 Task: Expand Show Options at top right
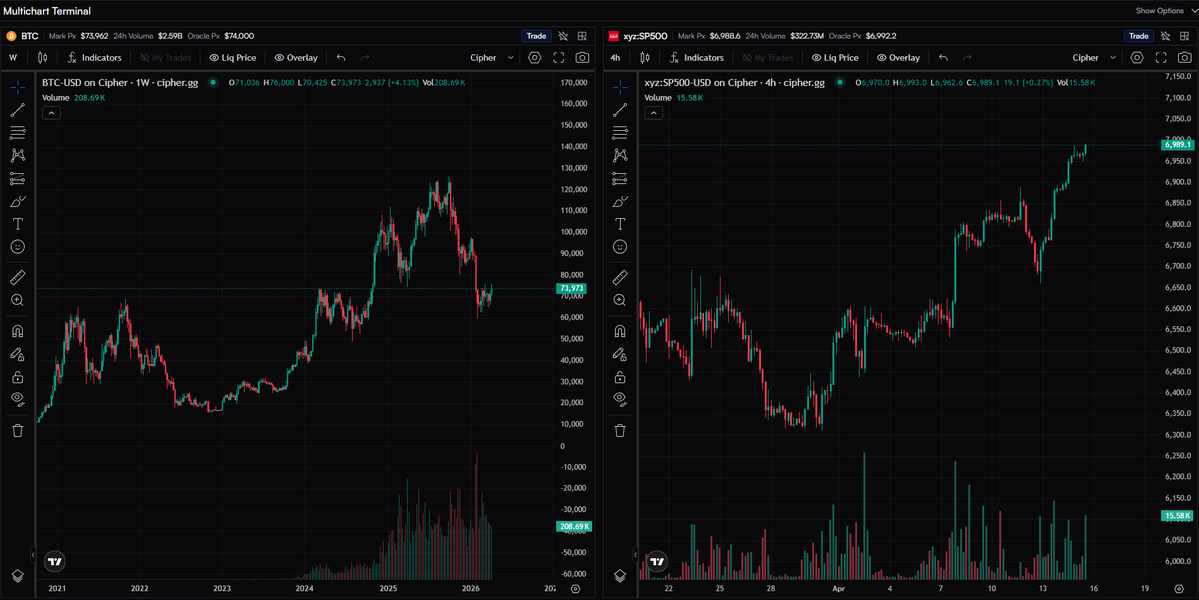1165,11
